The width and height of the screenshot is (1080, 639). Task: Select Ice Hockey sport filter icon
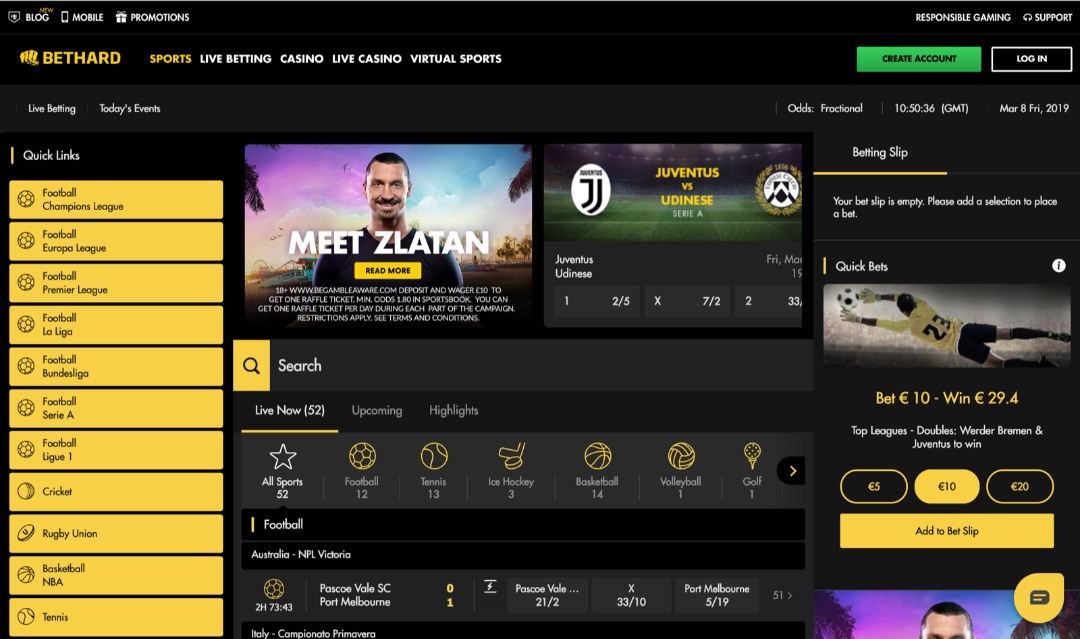click(511, 456)
